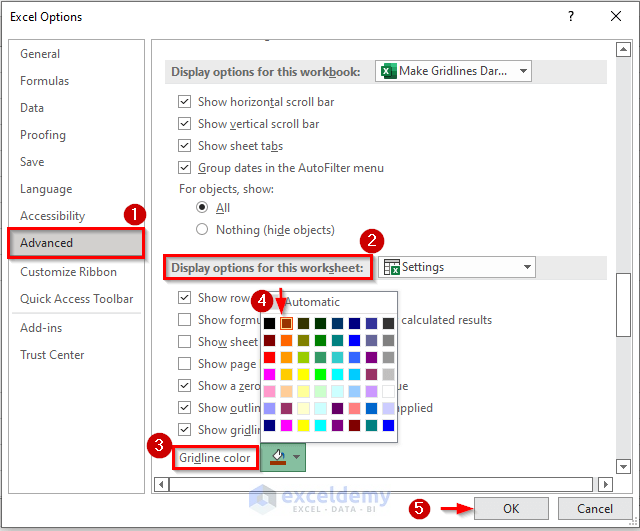640x531 pixels.
Task: Expand the workbook selection dropdown
Action: tap(523, 71)
